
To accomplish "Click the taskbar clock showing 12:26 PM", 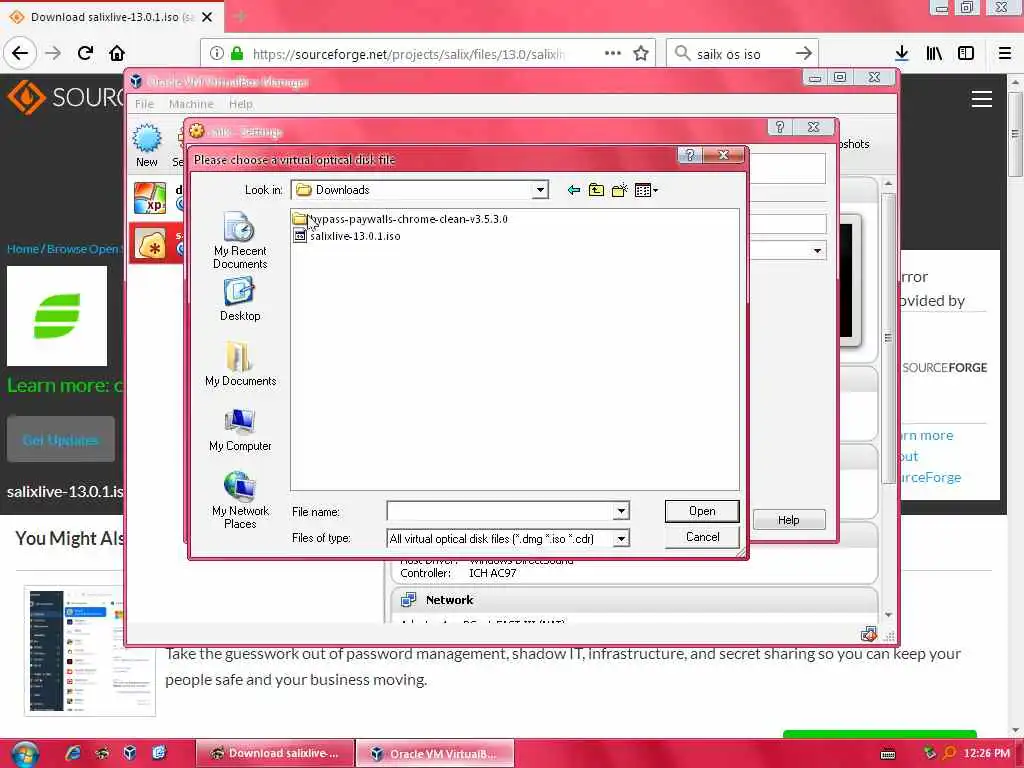I will 986,753.
